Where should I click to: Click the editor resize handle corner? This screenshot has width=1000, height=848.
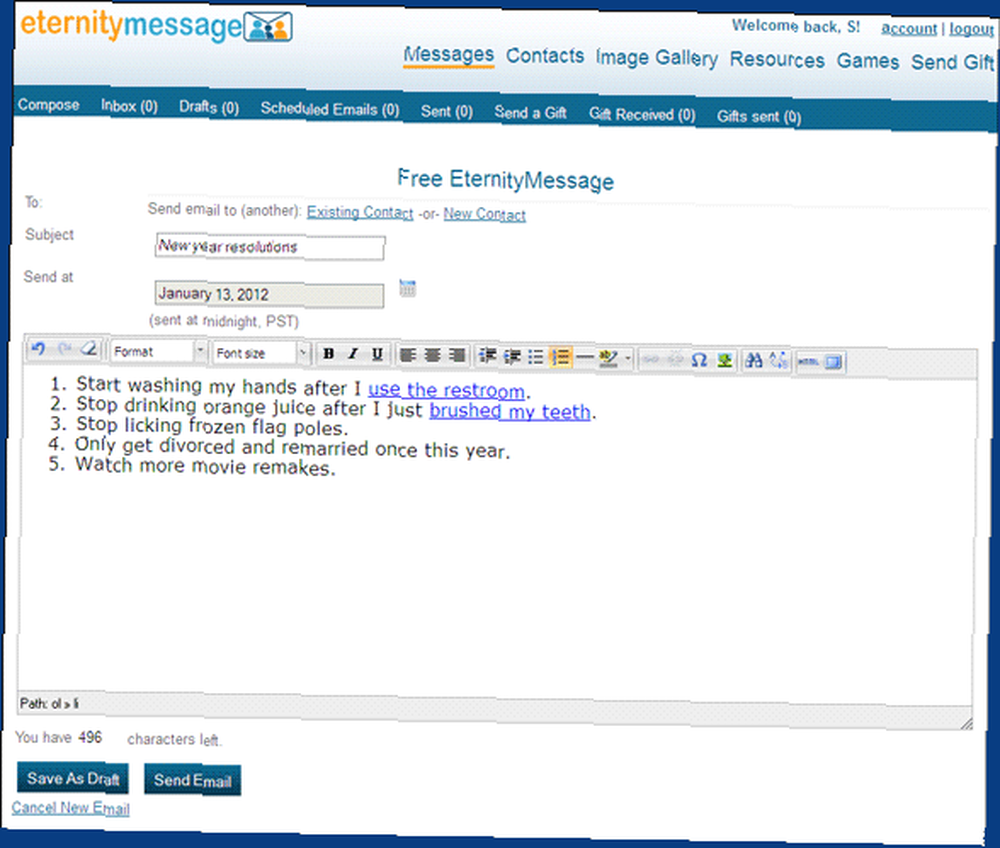[966, 722]
